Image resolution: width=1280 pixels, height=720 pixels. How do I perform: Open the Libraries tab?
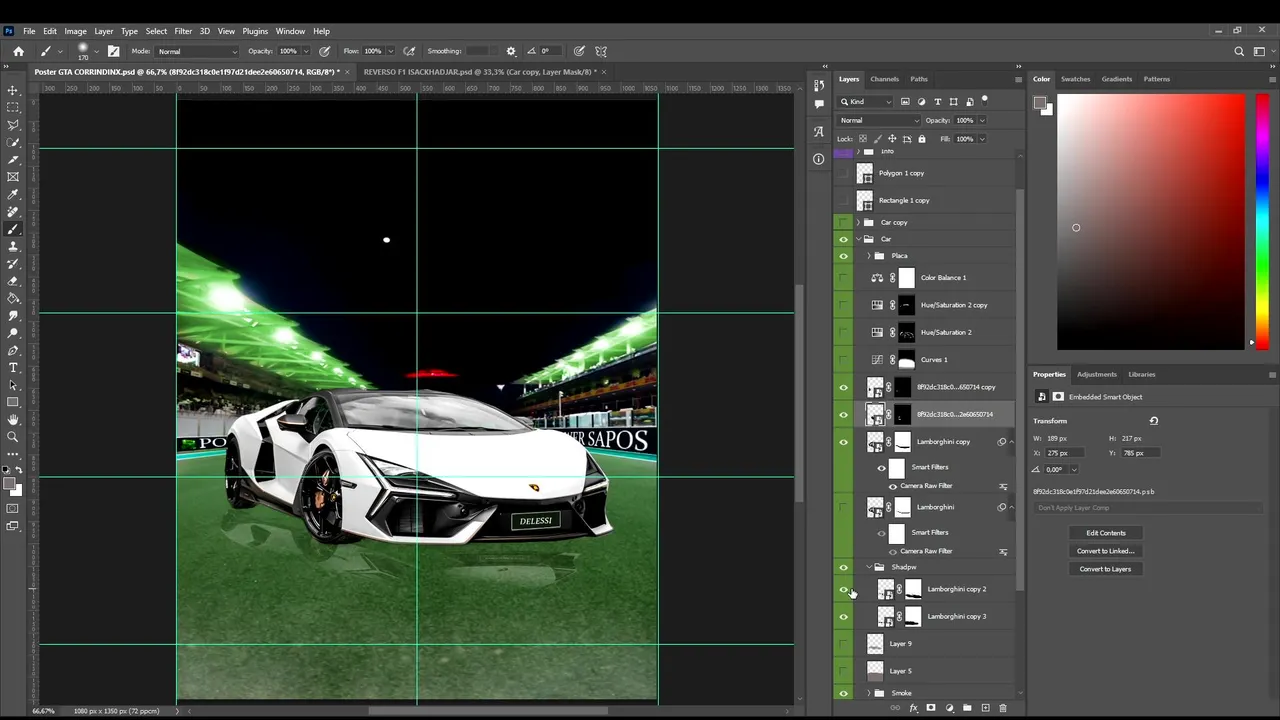(x=1141, y=374)
